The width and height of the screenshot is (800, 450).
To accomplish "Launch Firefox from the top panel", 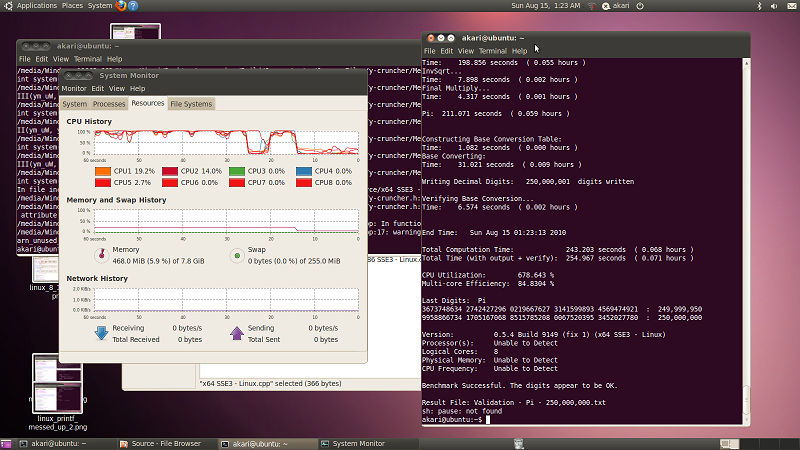I will coord(122,6).
